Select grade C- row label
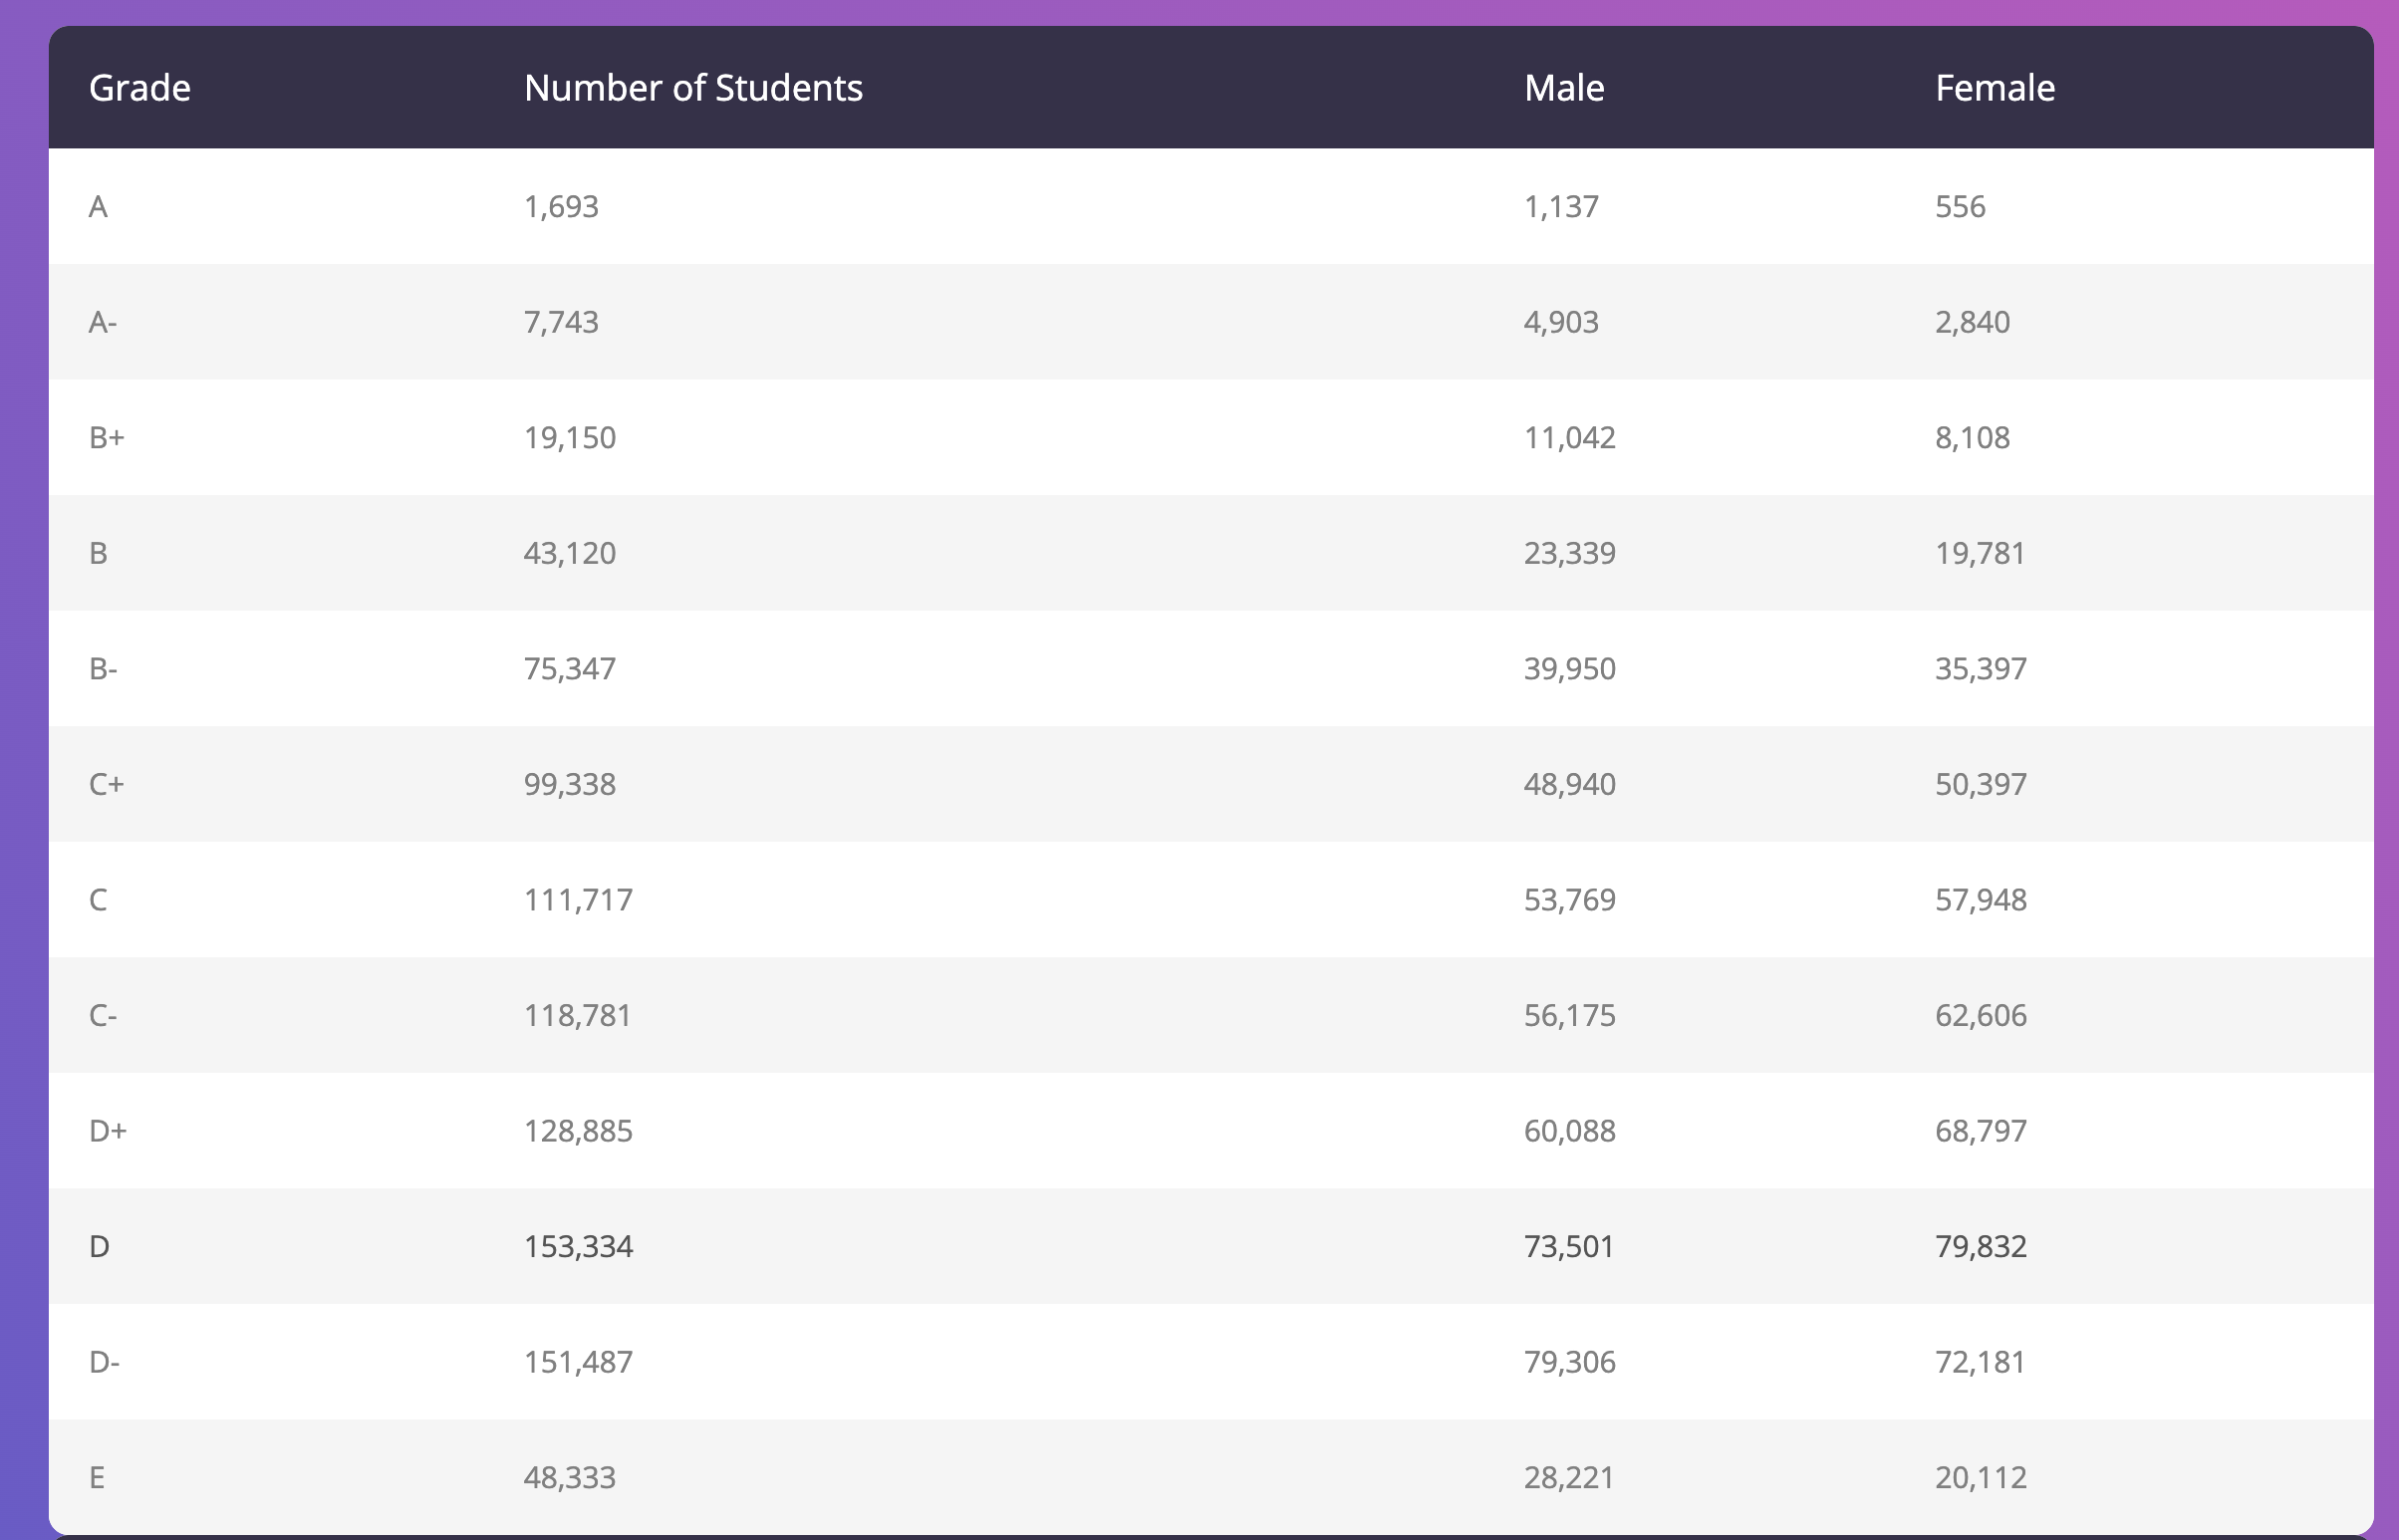Image resolution: width=2399 pixels, height=1540 pixels. coord(103,1015)
